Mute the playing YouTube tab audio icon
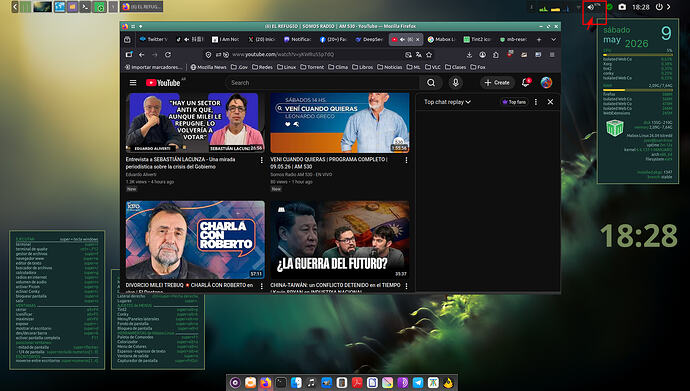 pos(402,40)
